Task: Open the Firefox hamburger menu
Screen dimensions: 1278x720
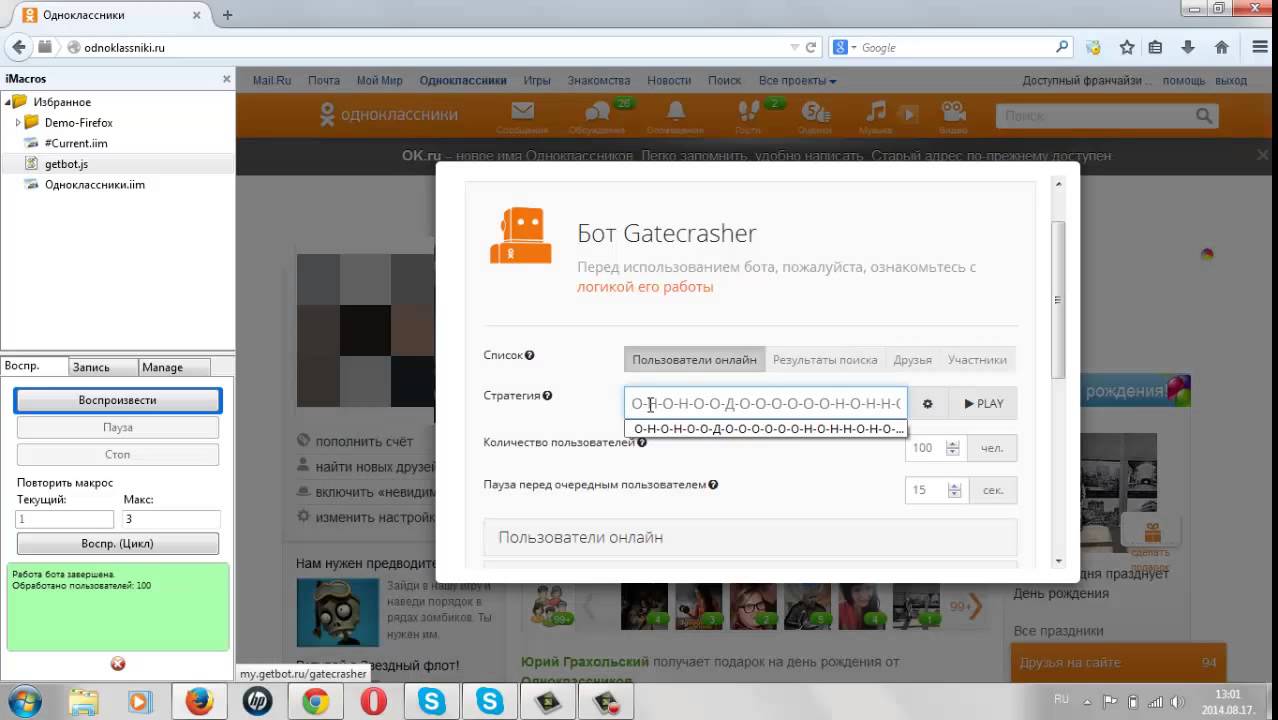Action: 1261,47
